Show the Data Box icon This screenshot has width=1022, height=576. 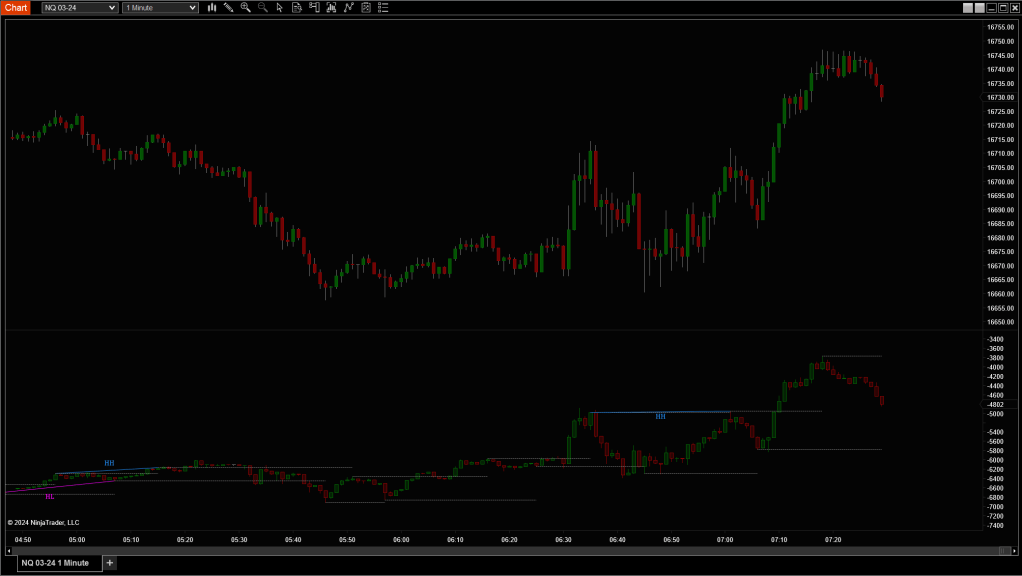click(297, 7)
